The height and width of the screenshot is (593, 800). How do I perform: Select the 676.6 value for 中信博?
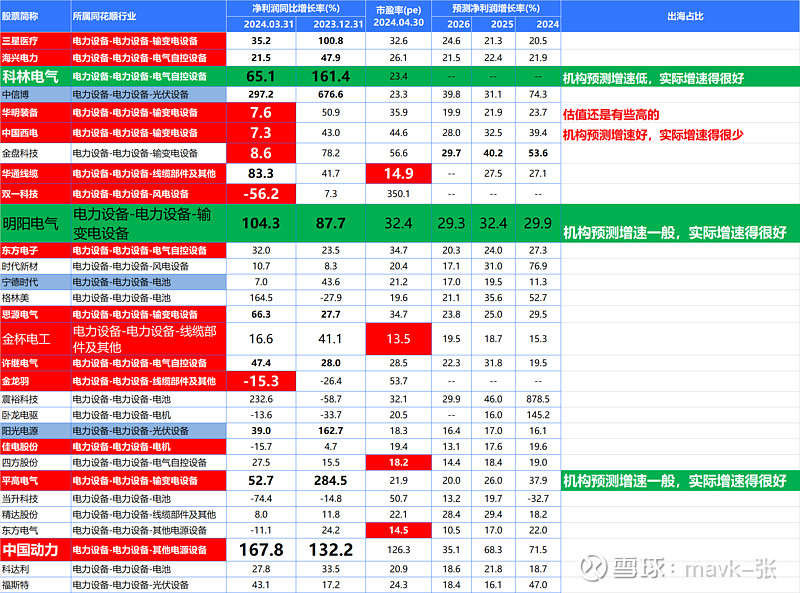[331, 94]
